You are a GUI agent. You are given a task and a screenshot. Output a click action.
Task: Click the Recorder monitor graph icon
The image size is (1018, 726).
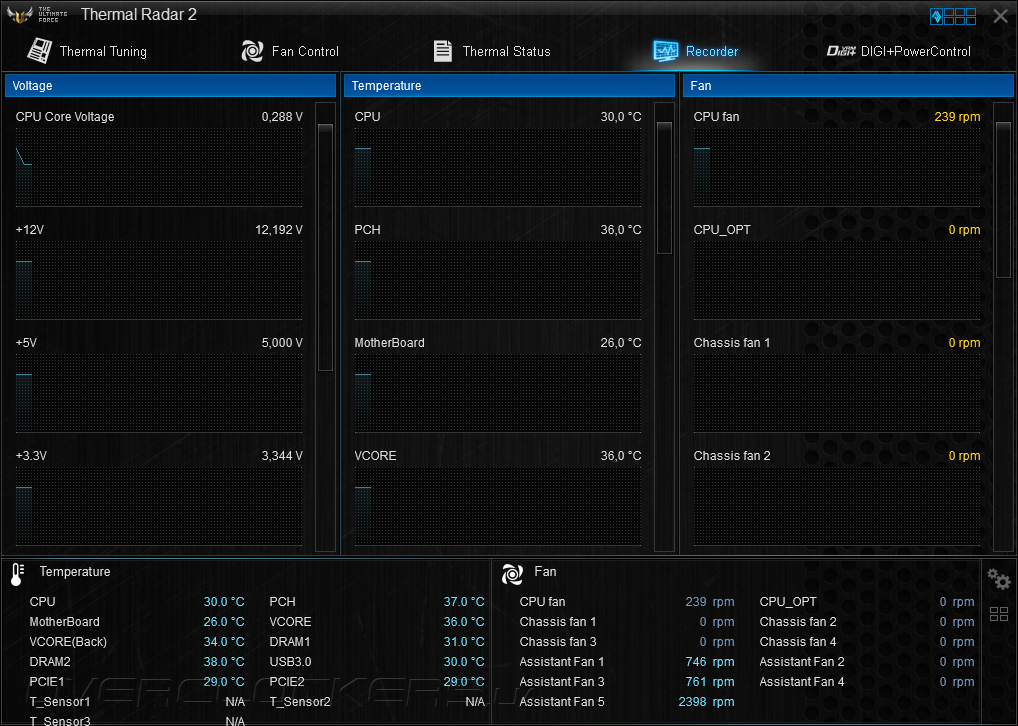(x=665, y=51)
